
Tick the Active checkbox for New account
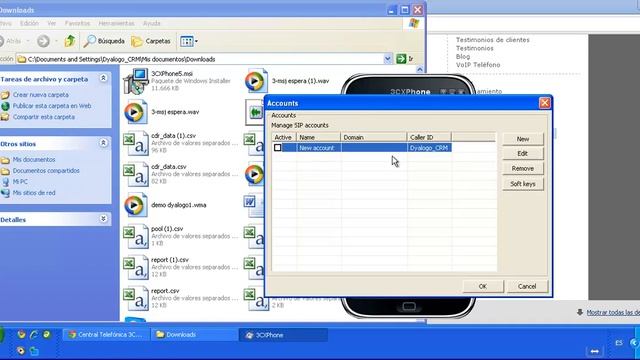(278, 148)
